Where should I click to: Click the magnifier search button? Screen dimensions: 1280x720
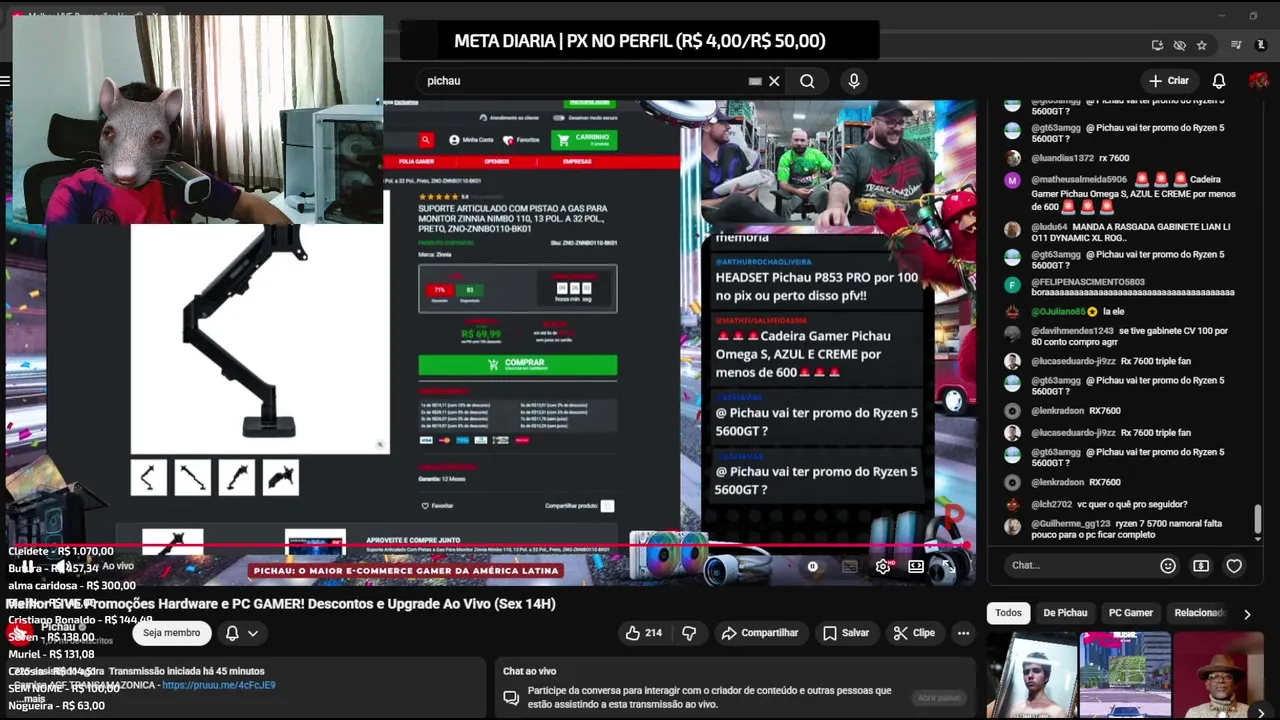[x=807, y=81]
